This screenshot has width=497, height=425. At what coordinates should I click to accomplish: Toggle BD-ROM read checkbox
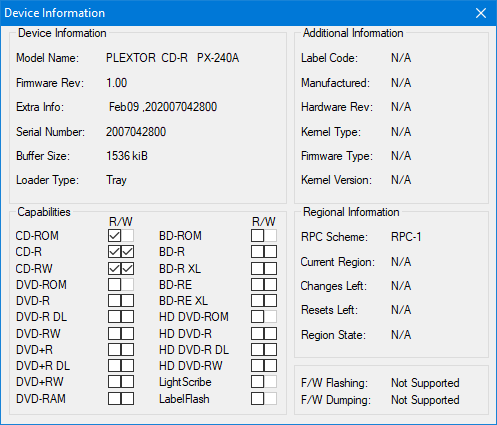pos(257,236)
